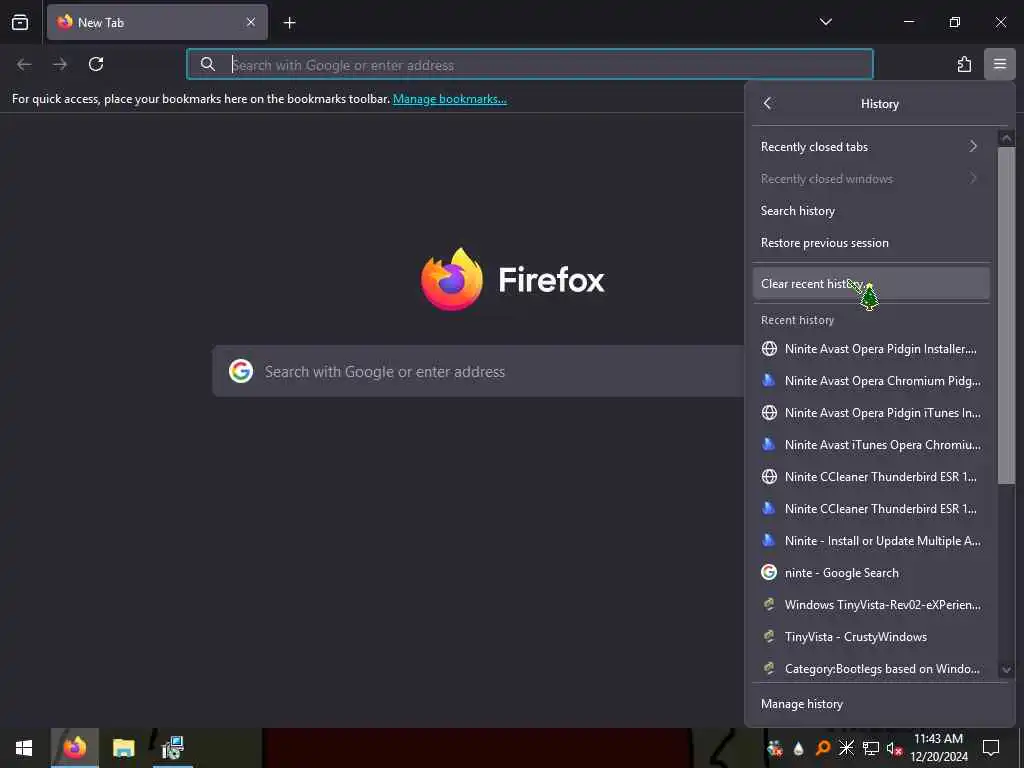1024x768 pixels.
Task: Click orange magnifier tray icon
Action: point(823,748)
